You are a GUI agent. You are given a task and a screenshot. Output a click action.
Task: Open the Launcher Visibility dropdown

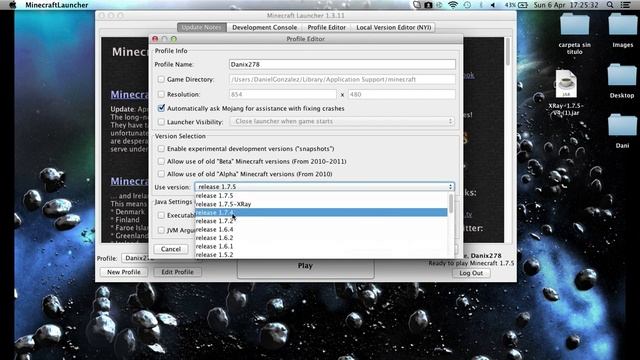coord(342,121)
